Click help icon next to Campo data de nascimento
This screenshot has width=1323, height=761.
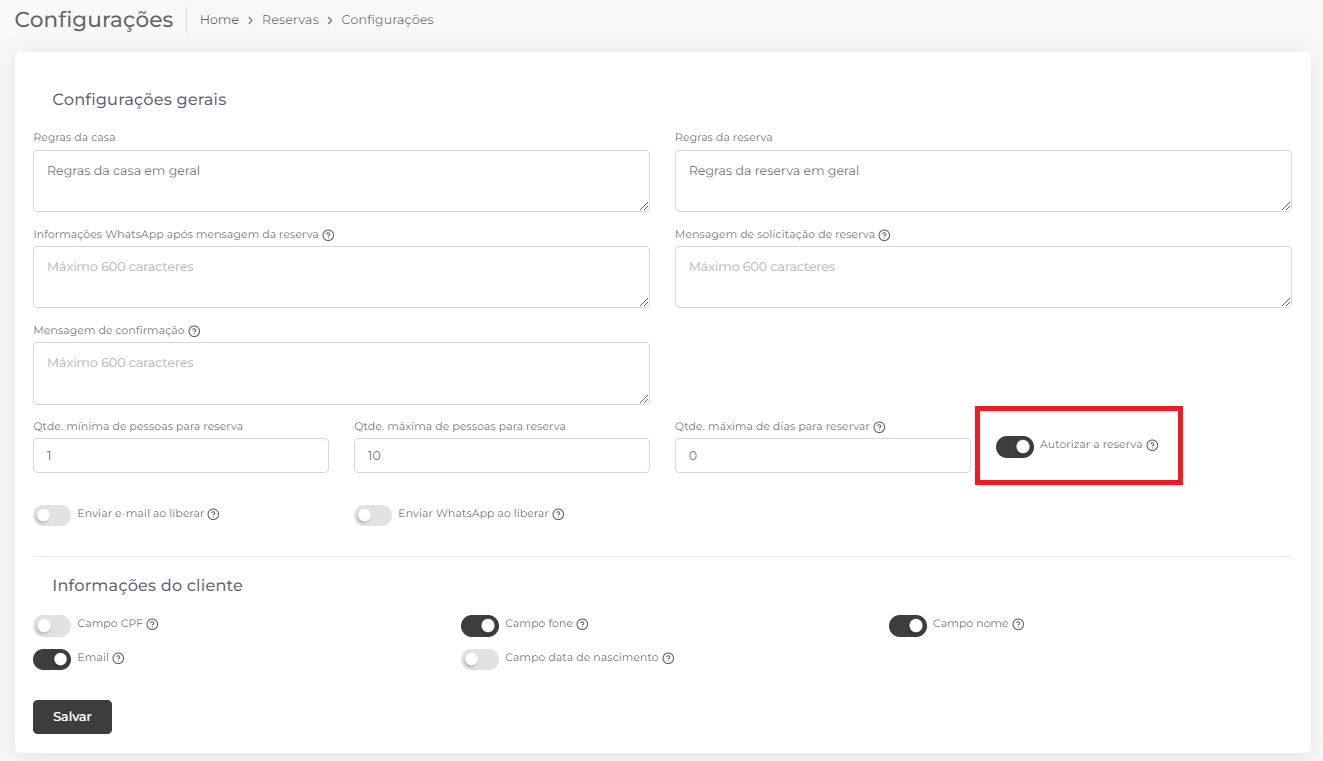pos(668,658)
